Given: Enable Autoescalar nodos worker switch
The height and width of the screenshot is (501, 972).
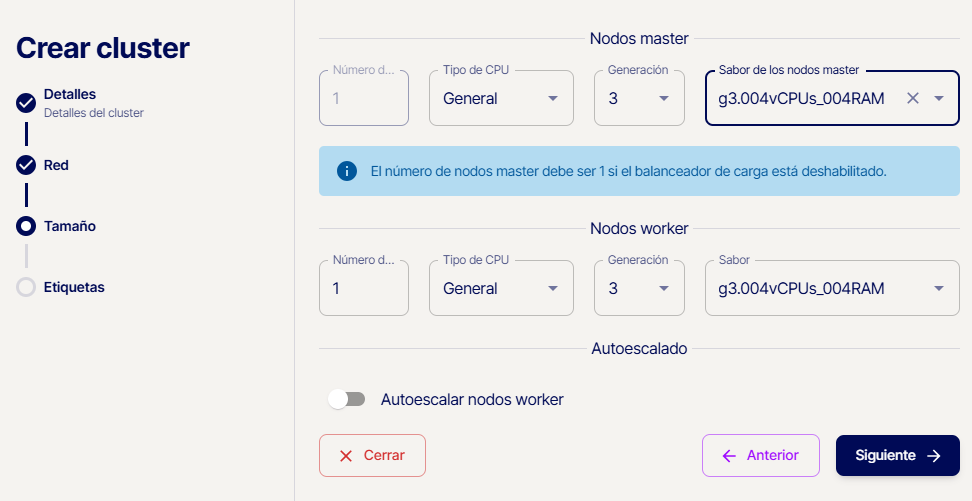Looking at the screenshot, I should coord(347,399).
